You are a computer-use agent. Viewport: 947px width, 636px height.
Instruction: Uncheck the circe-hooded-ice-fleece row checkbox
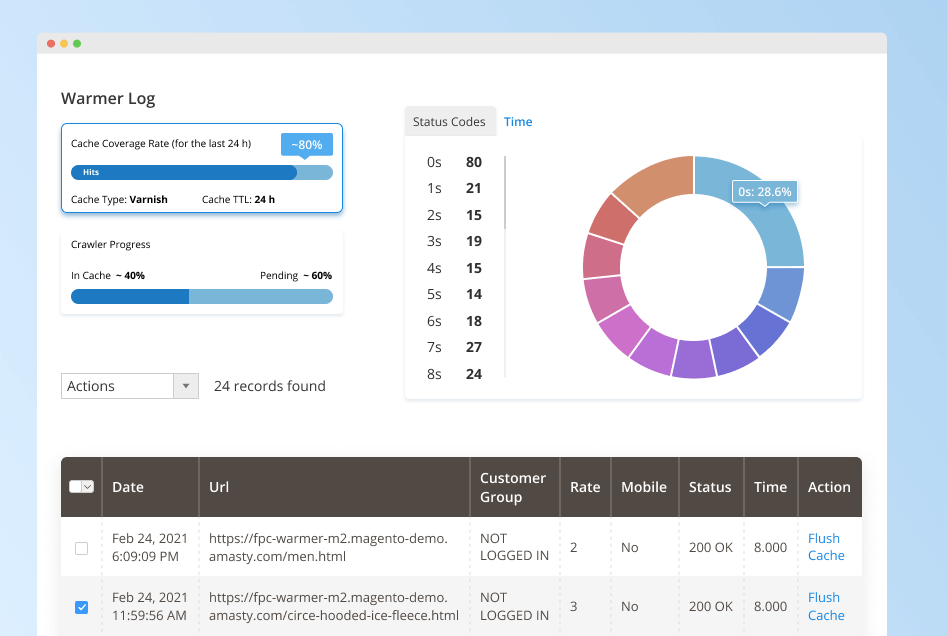pos(82,607)
